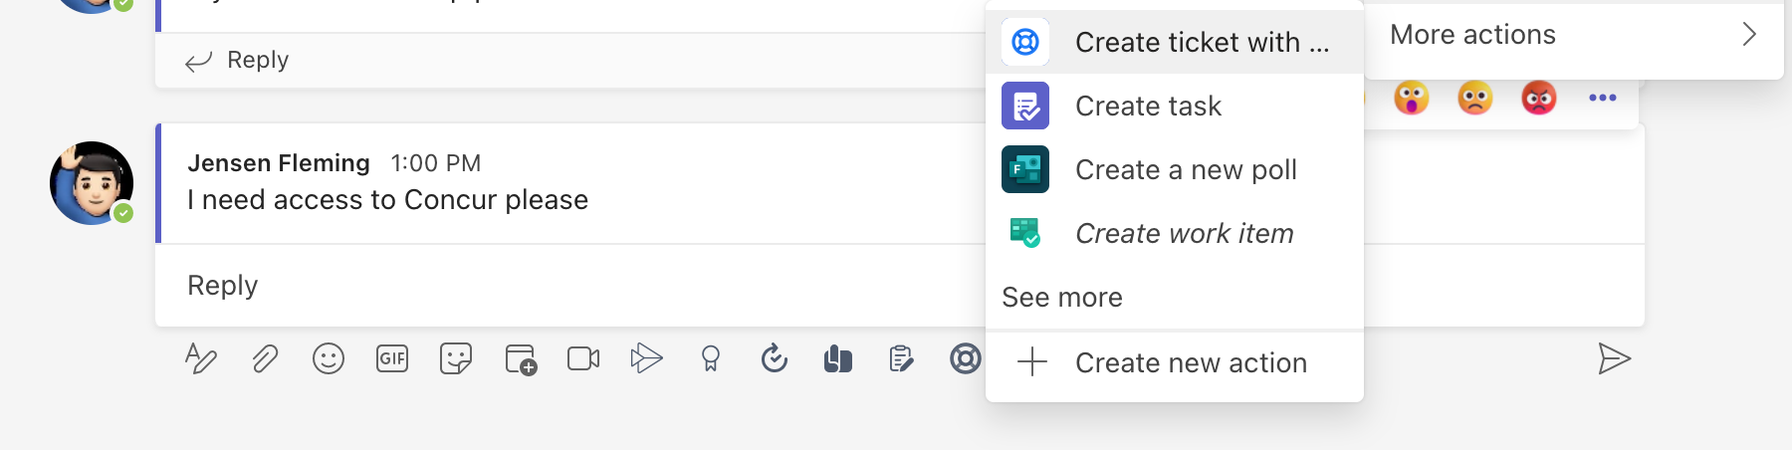
Task: Click the video camera icon
Action: pos(583,358)
